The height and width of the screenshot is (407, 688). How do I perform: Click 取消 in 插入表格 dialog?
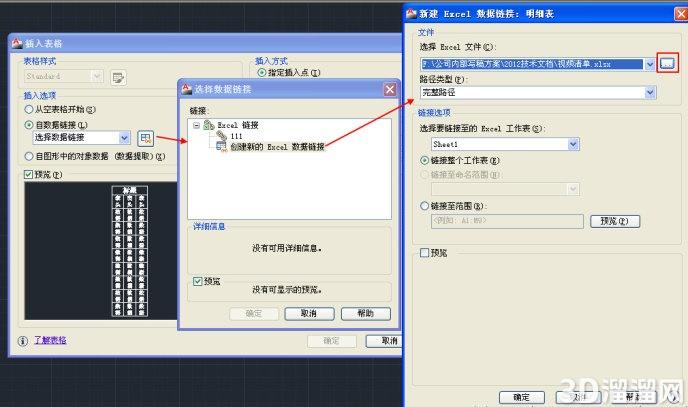coord(385,341)
